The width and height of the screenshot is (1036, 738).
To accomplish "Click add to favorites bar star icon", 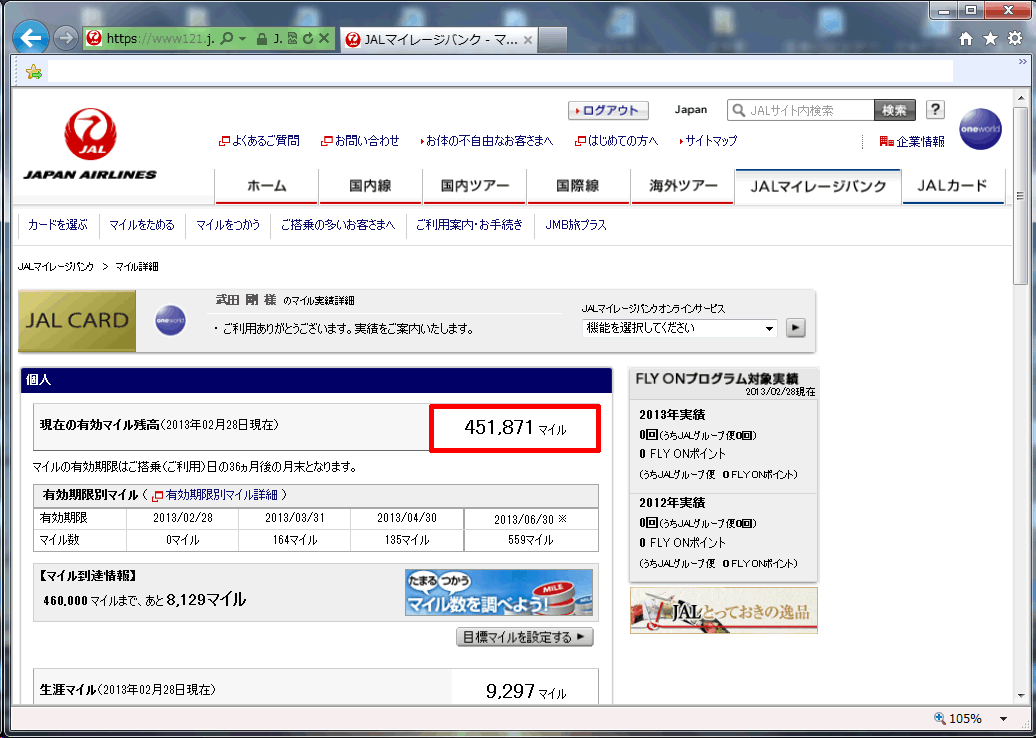I will [34, 71].
